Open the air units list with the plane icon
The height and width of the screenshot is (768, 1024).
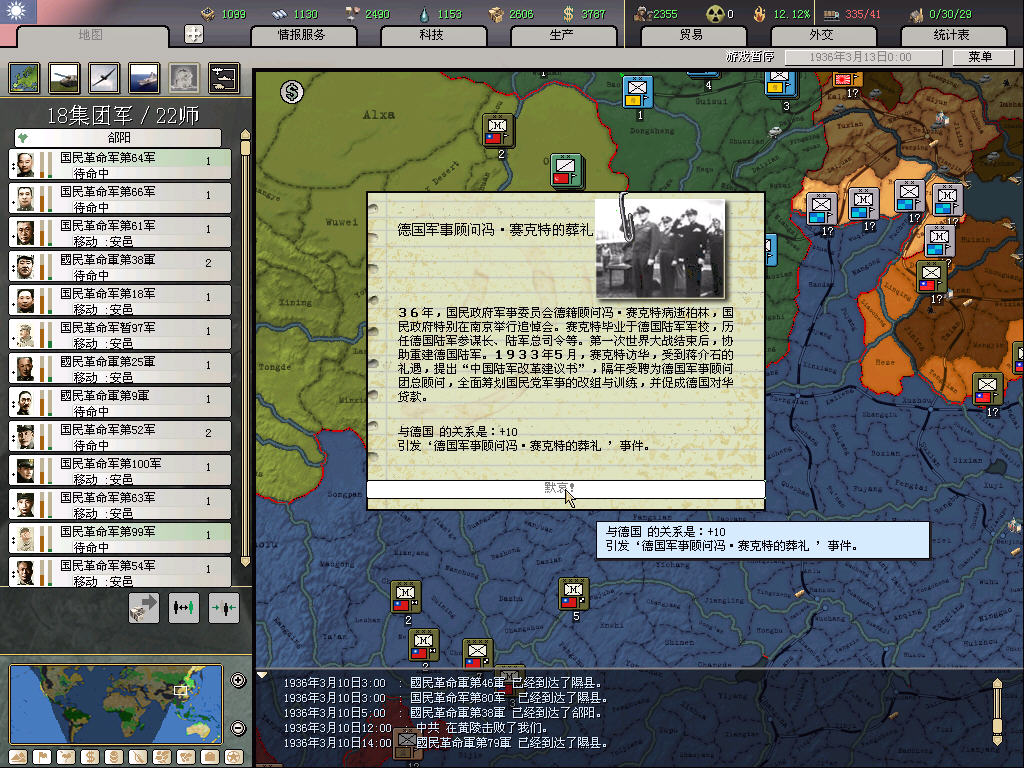pyautogui.click(x=104, y=78)
